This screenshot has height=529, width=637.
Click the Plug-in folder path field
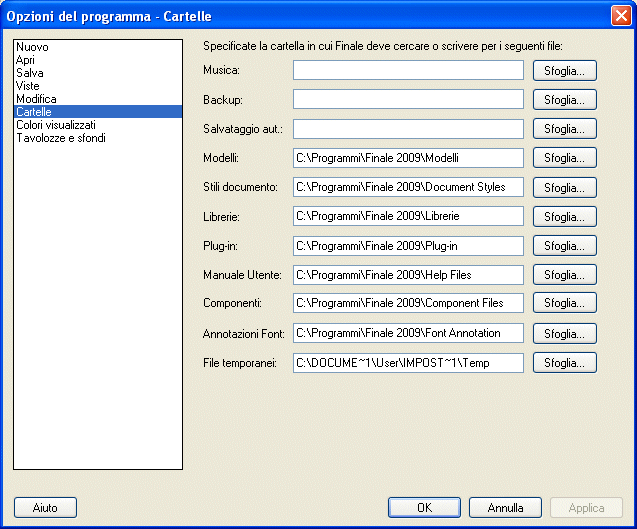point(408,246)
